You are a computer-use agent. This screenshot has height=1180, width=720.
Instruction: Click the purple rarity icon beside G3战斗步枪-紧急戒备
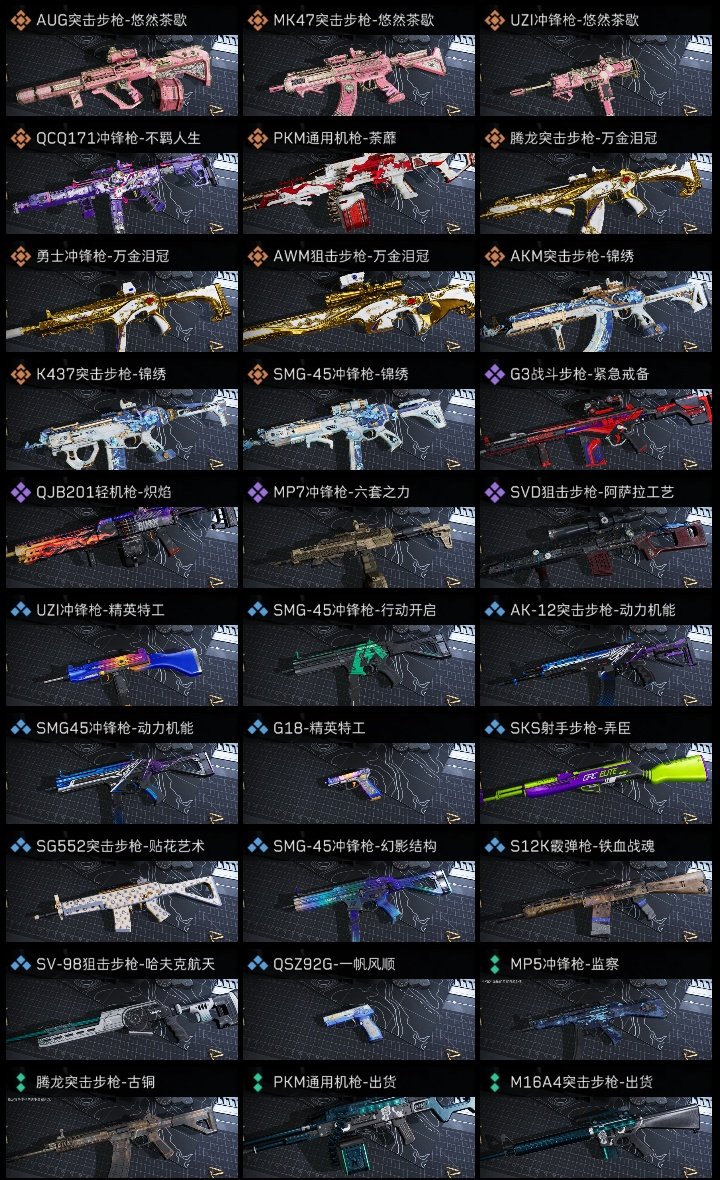click(494, 374)
